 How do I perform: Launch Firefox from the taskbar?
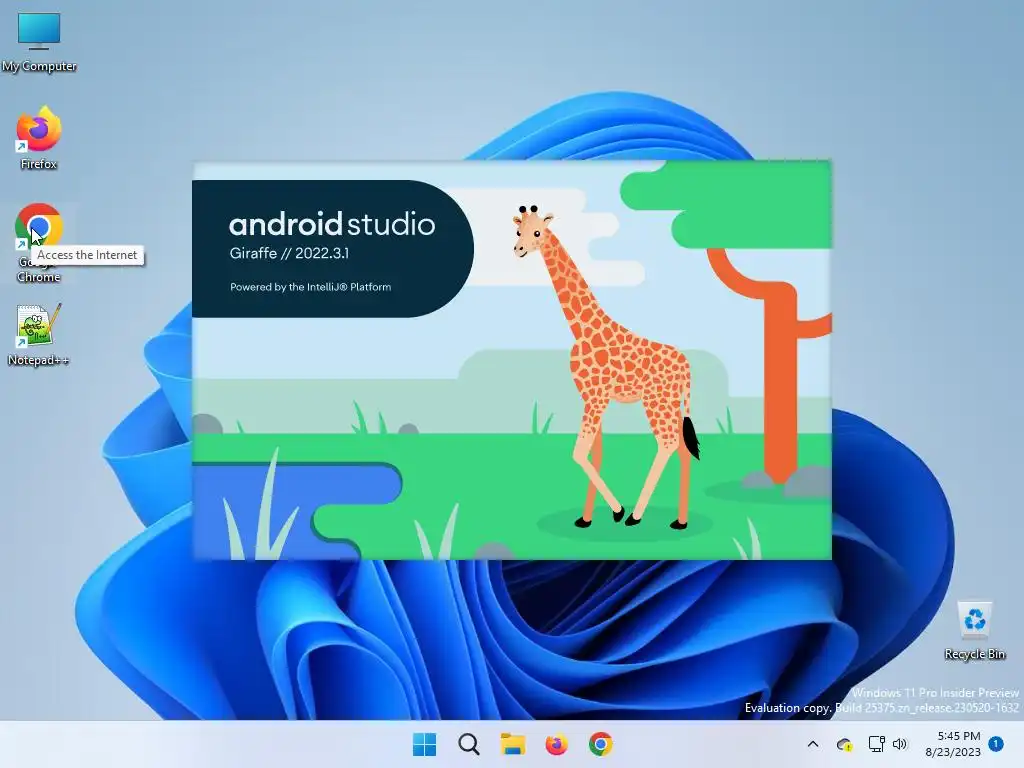(556, 744)
